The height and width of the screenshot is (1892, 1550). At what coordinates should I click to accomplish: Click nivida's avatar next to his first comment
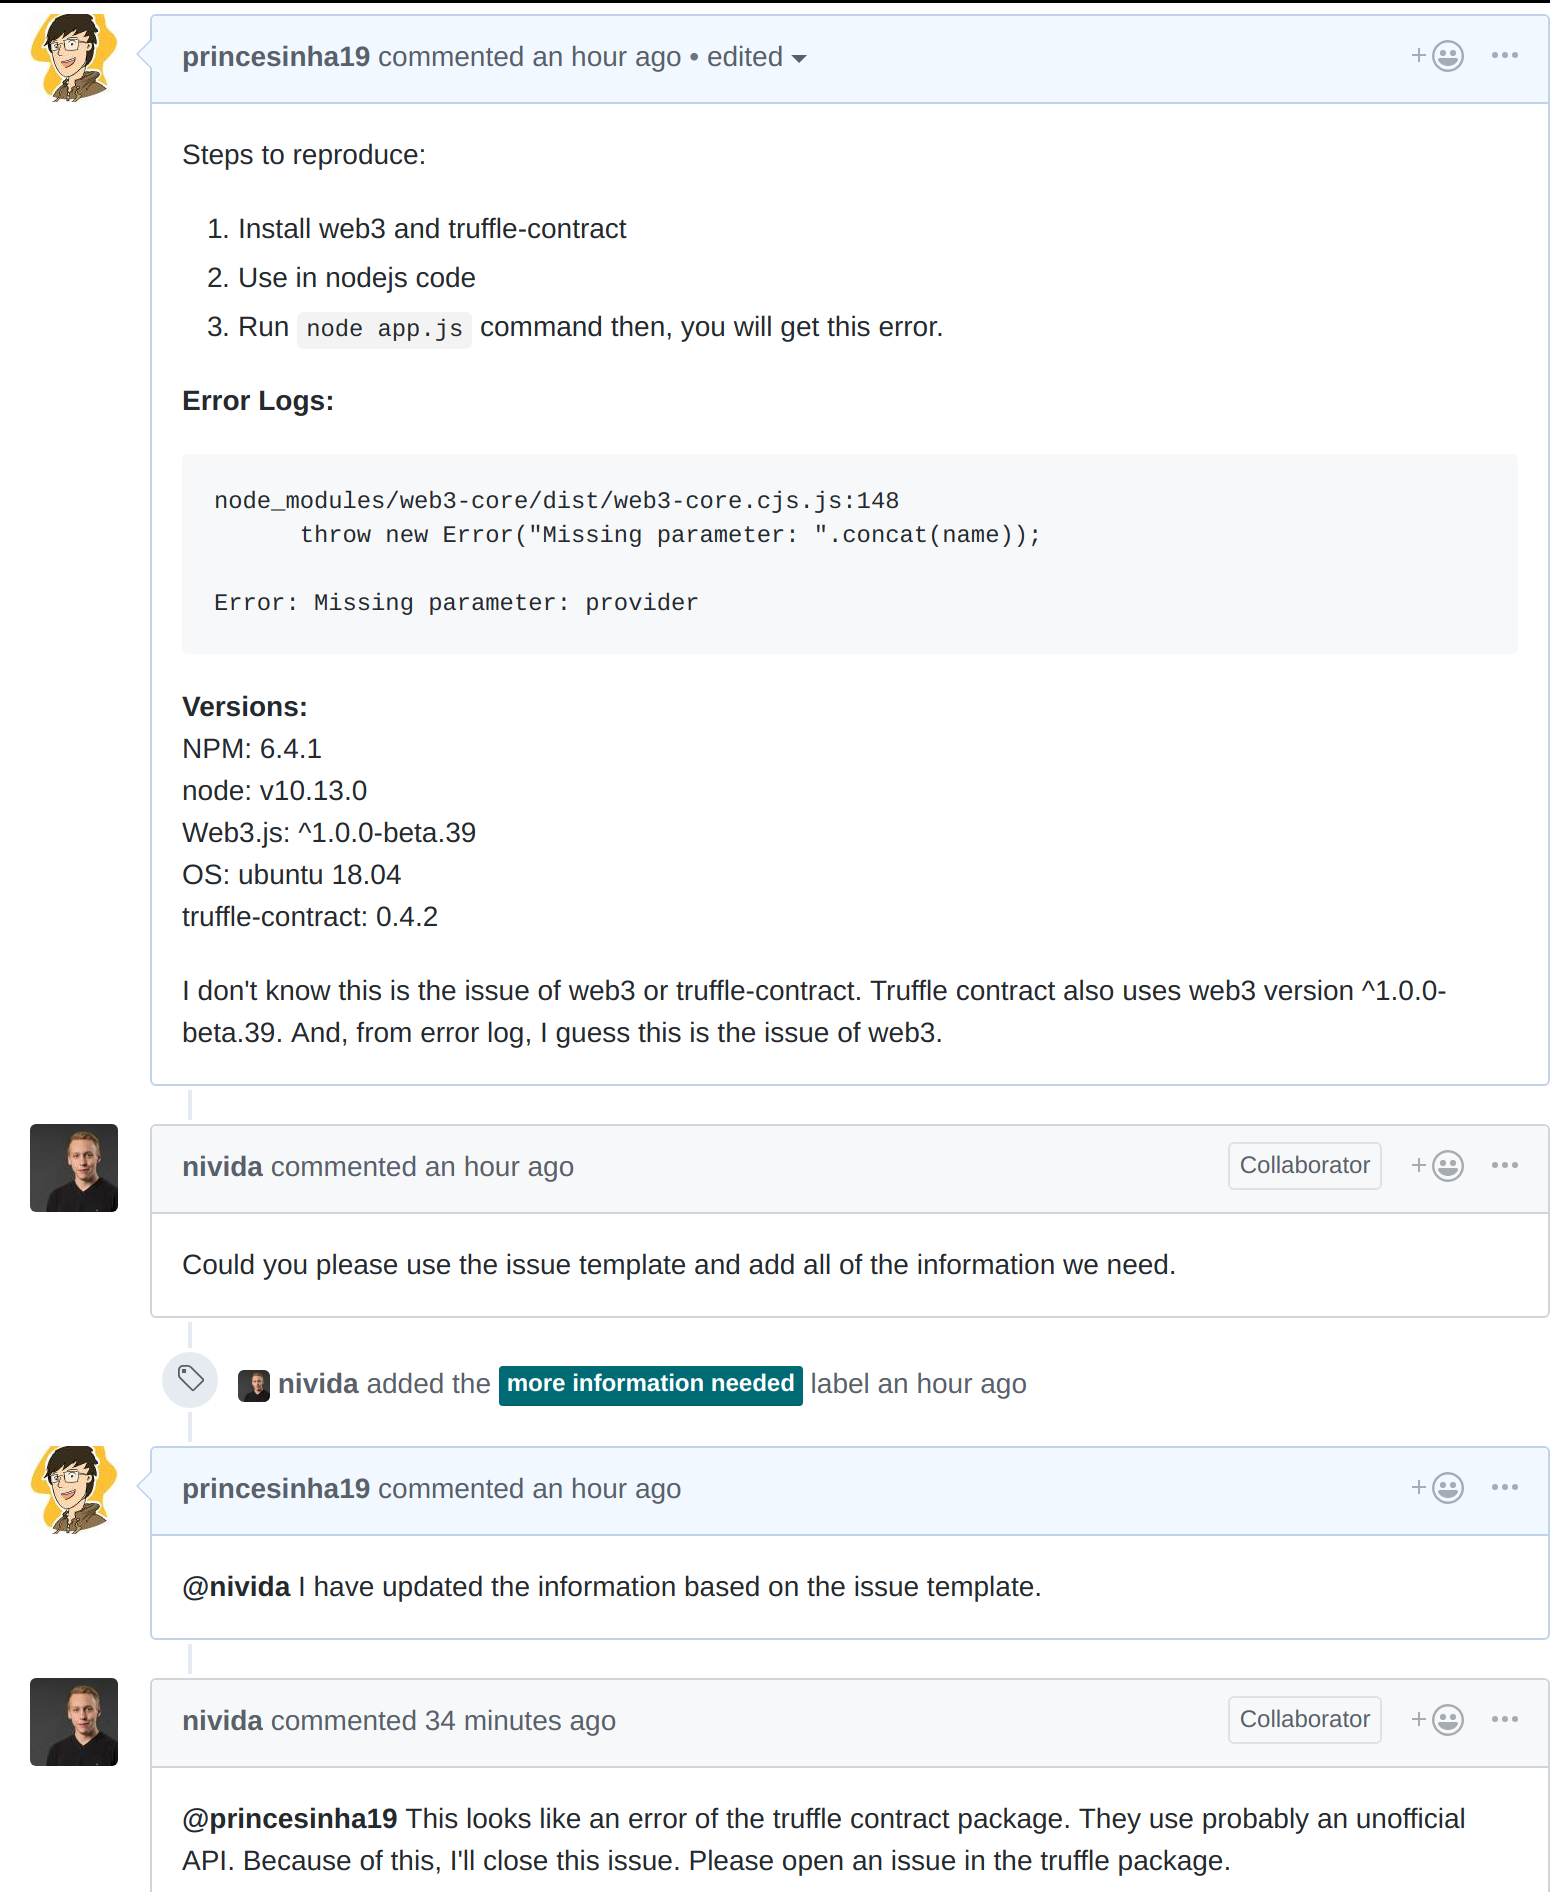[x=73, y=1168]
